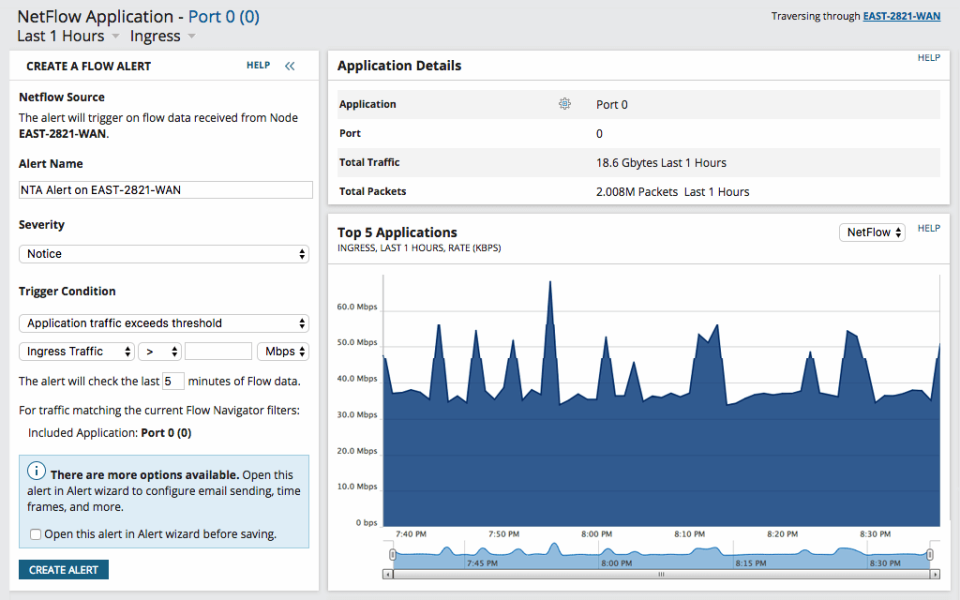
Task: Open the Ingress Traffic metric dropdown
Action: click(76, 351)
